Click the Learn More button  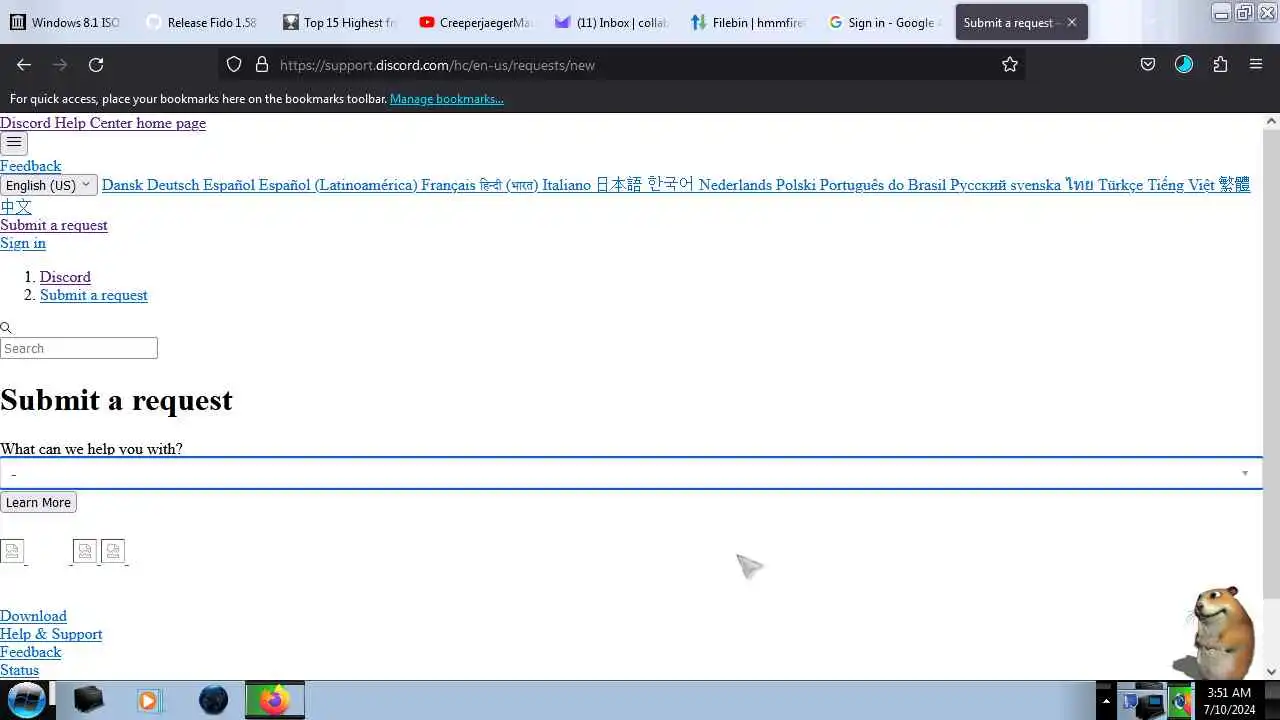[x=38, y=502]
